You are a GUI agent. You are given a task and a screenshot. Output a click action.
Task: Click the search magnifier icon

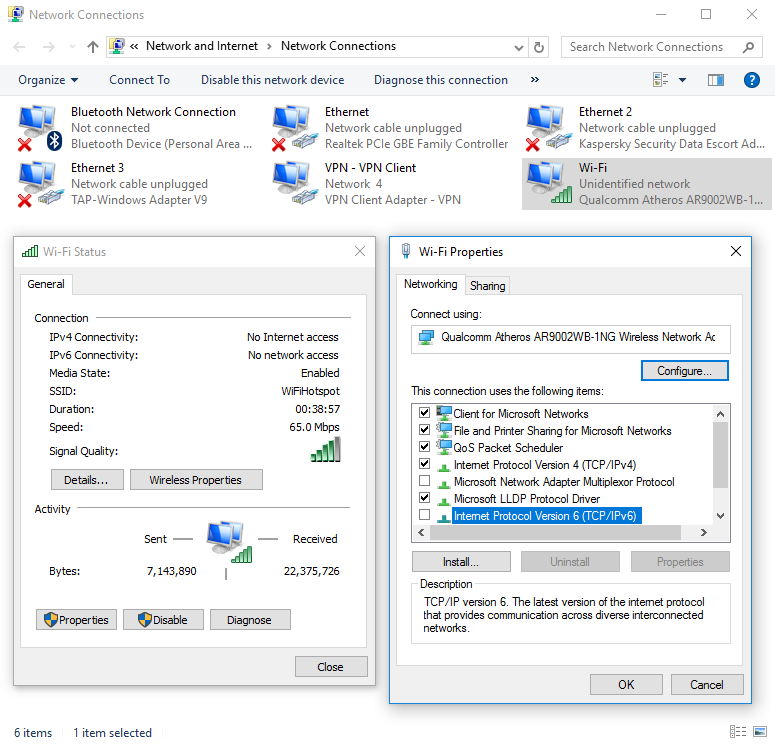click(748, 47)
